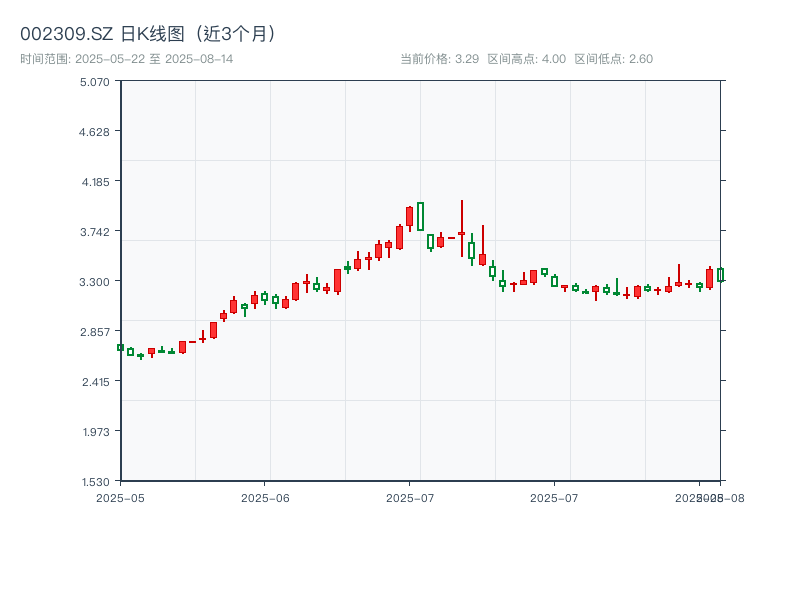This screenshot has width=800, height=600.
Task: Select the last green candlestick on the chart
Action: tap(720, 274)
